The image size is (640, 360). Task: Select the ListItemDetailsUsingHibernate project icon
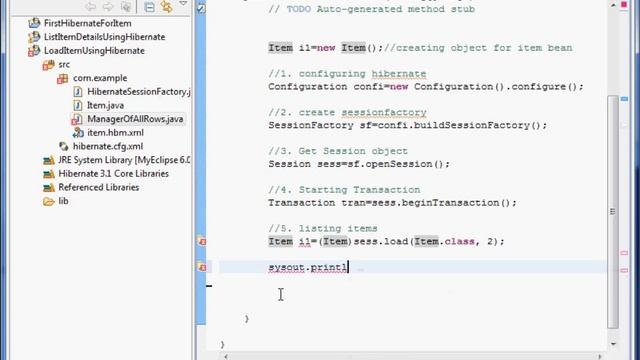(x=34, y=37)
